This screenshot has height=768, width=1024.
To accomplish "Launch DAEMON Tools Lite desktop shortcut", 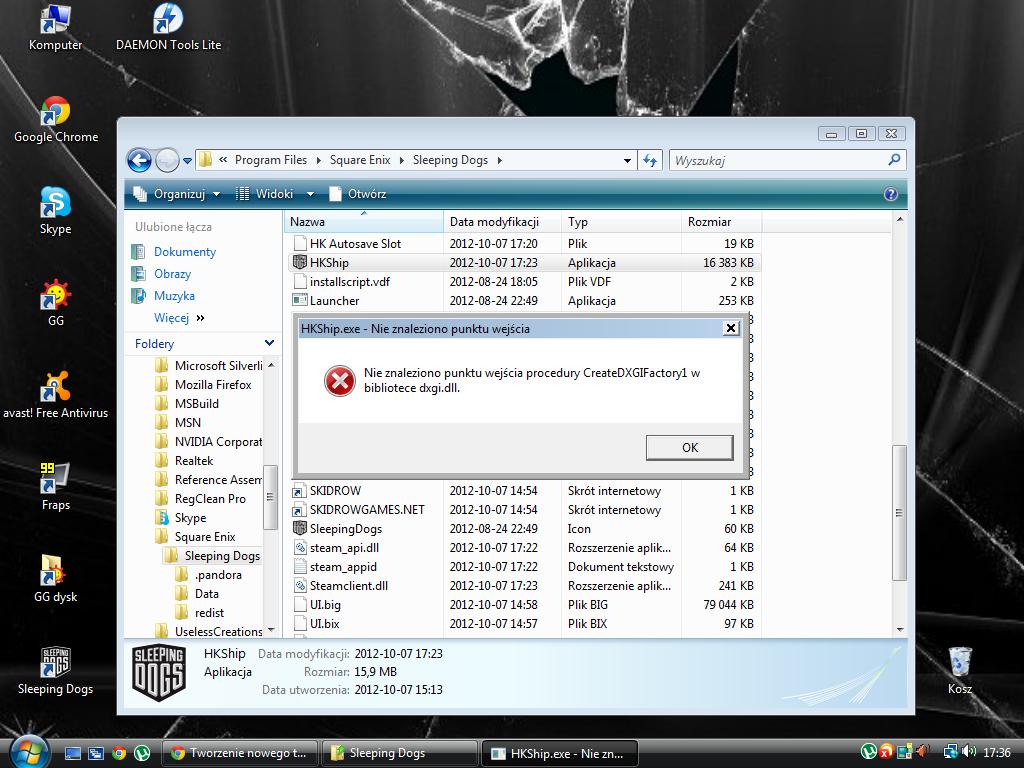I will tap(168, 27).
